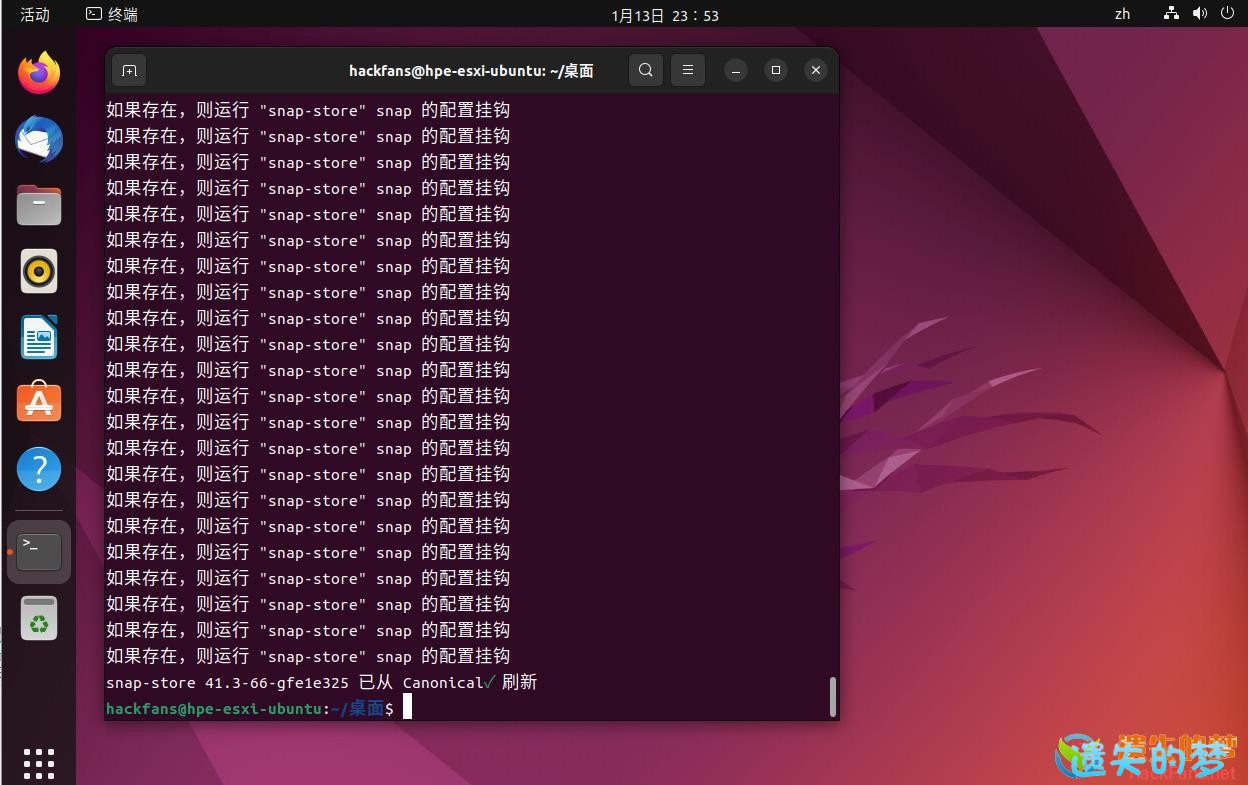Search in the terminal output
Image resolution: width=1248 pixels, height=785 pixels.
pyautogui.click(x=646, y=70)
